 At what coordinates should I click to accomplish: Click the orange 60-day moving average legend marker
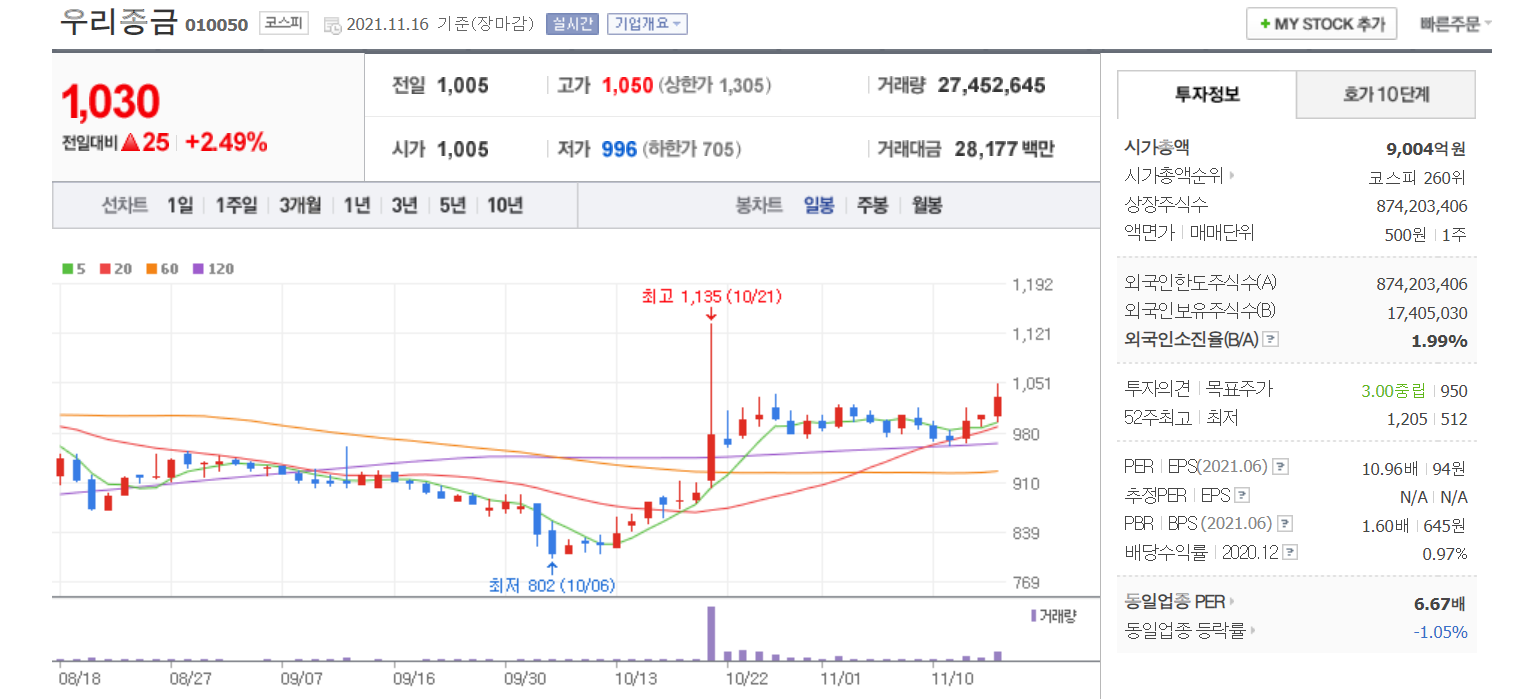[x=151, y=269]
